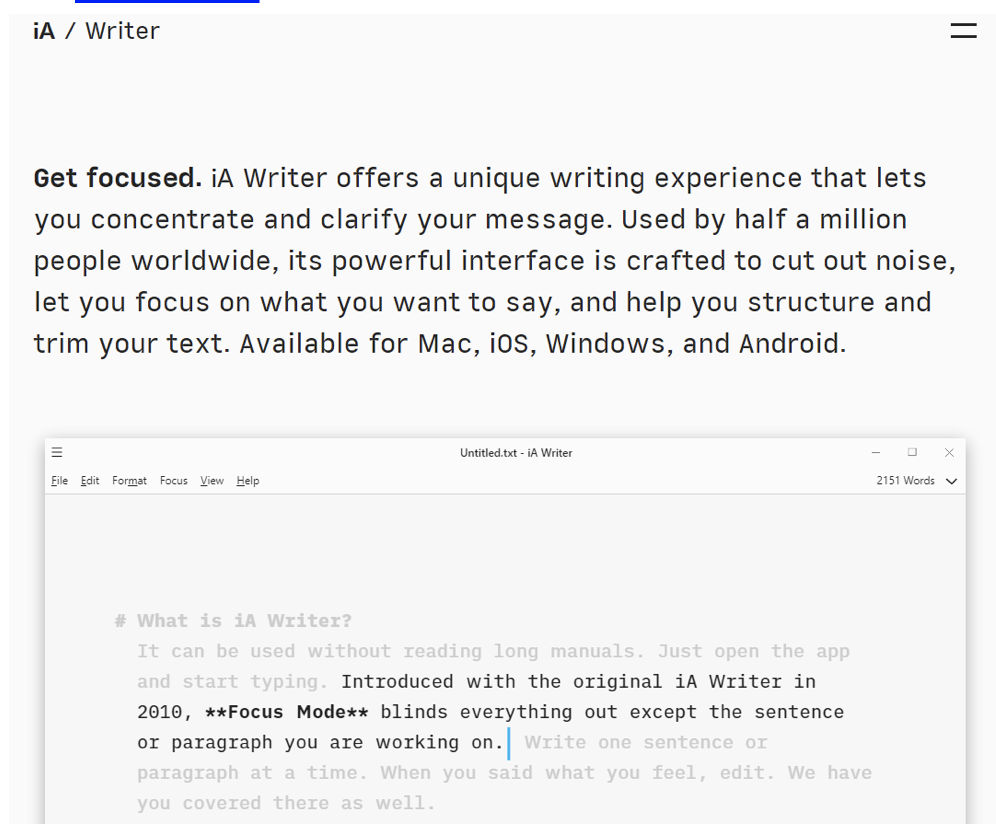996x840 pixels.
Task: Open the library sidebar hamburger icon in app window
Action: click(x=57, y=453)
